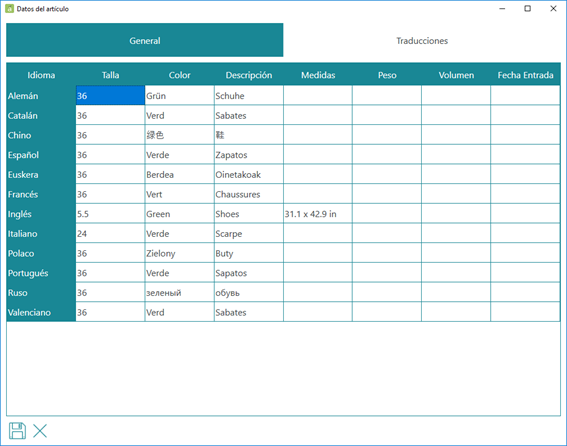This screenshot has width=567, height=446.
Task: Click the Chino Color cell
Action: pyautogui.click(x=179, y=135)
